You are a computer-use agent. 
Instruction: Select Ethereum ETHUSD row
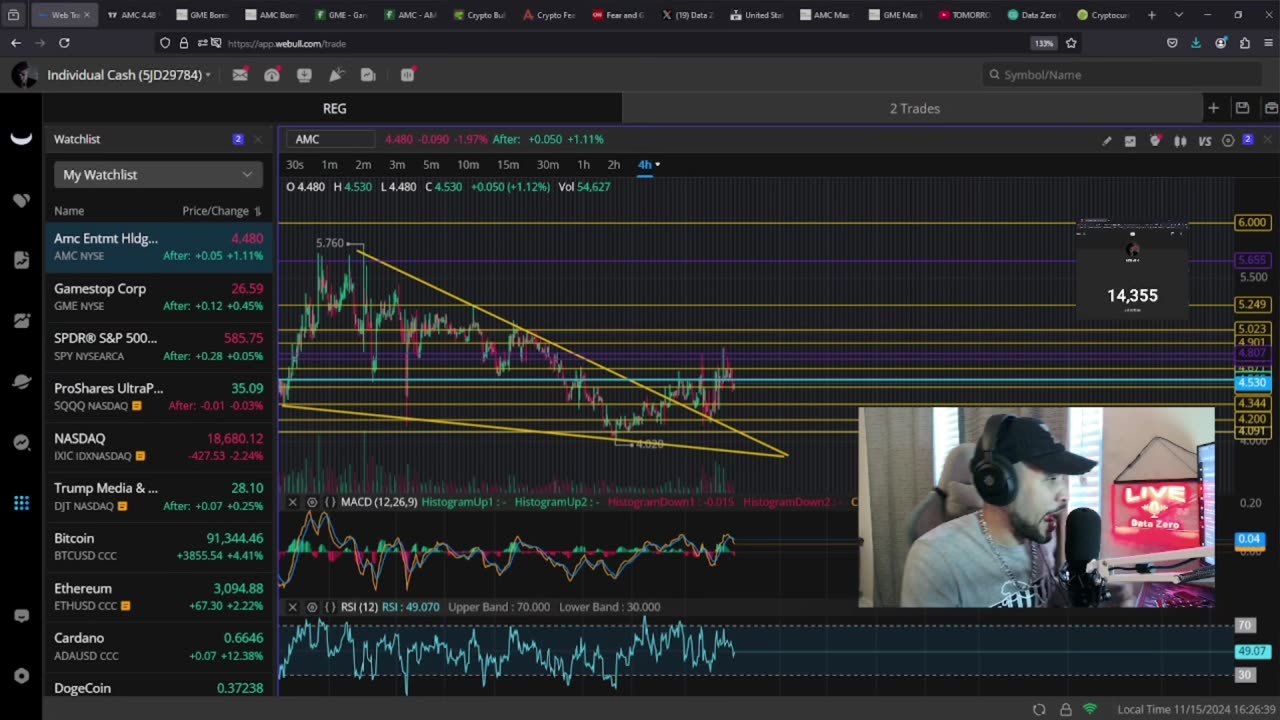click(x=158, y=597)
